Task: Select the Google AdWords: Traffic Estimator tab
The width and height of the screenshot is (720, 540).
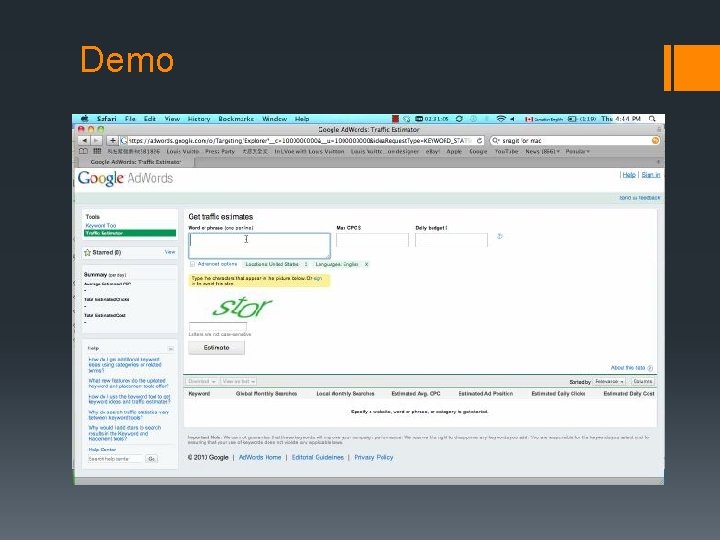Action: [135, 162]
